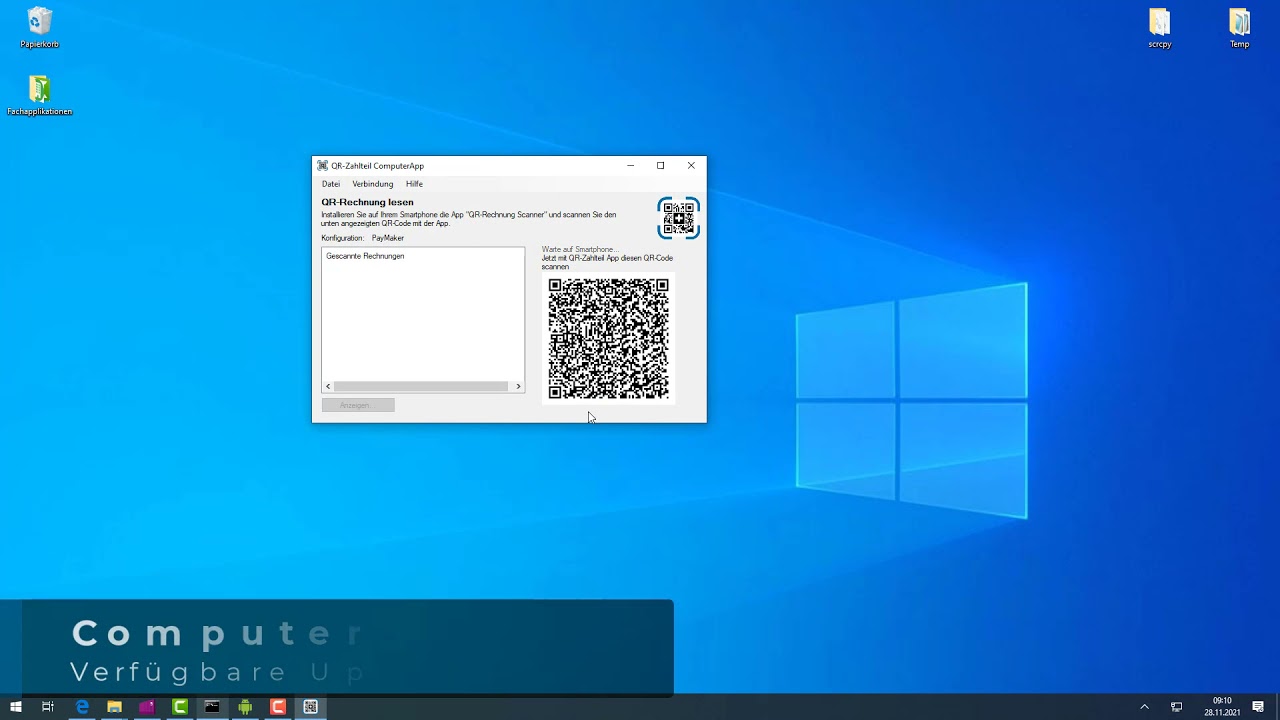Open File Explorer from the taskbar
Image resolution: width=1280 pixels, height=720 pixels.
[x=114, y=707]
